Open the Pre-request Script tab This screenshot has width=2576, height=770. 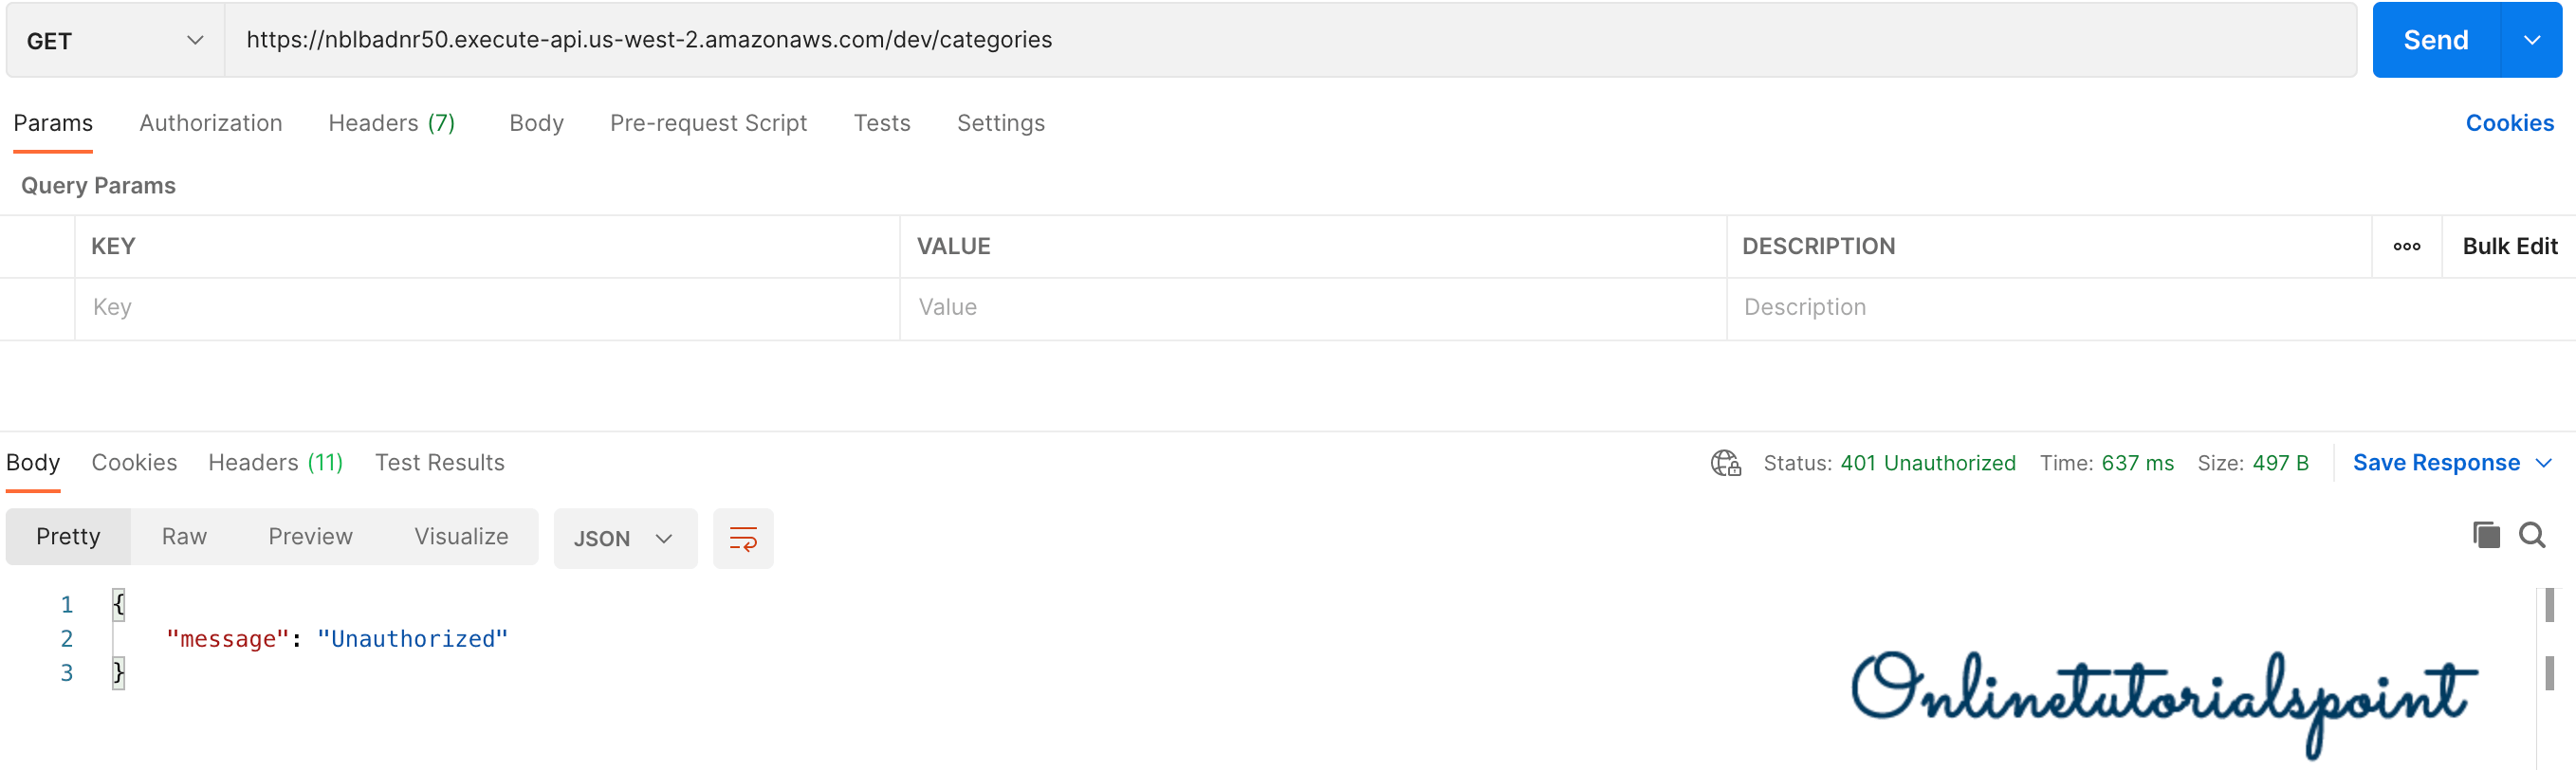click(708, 123)
